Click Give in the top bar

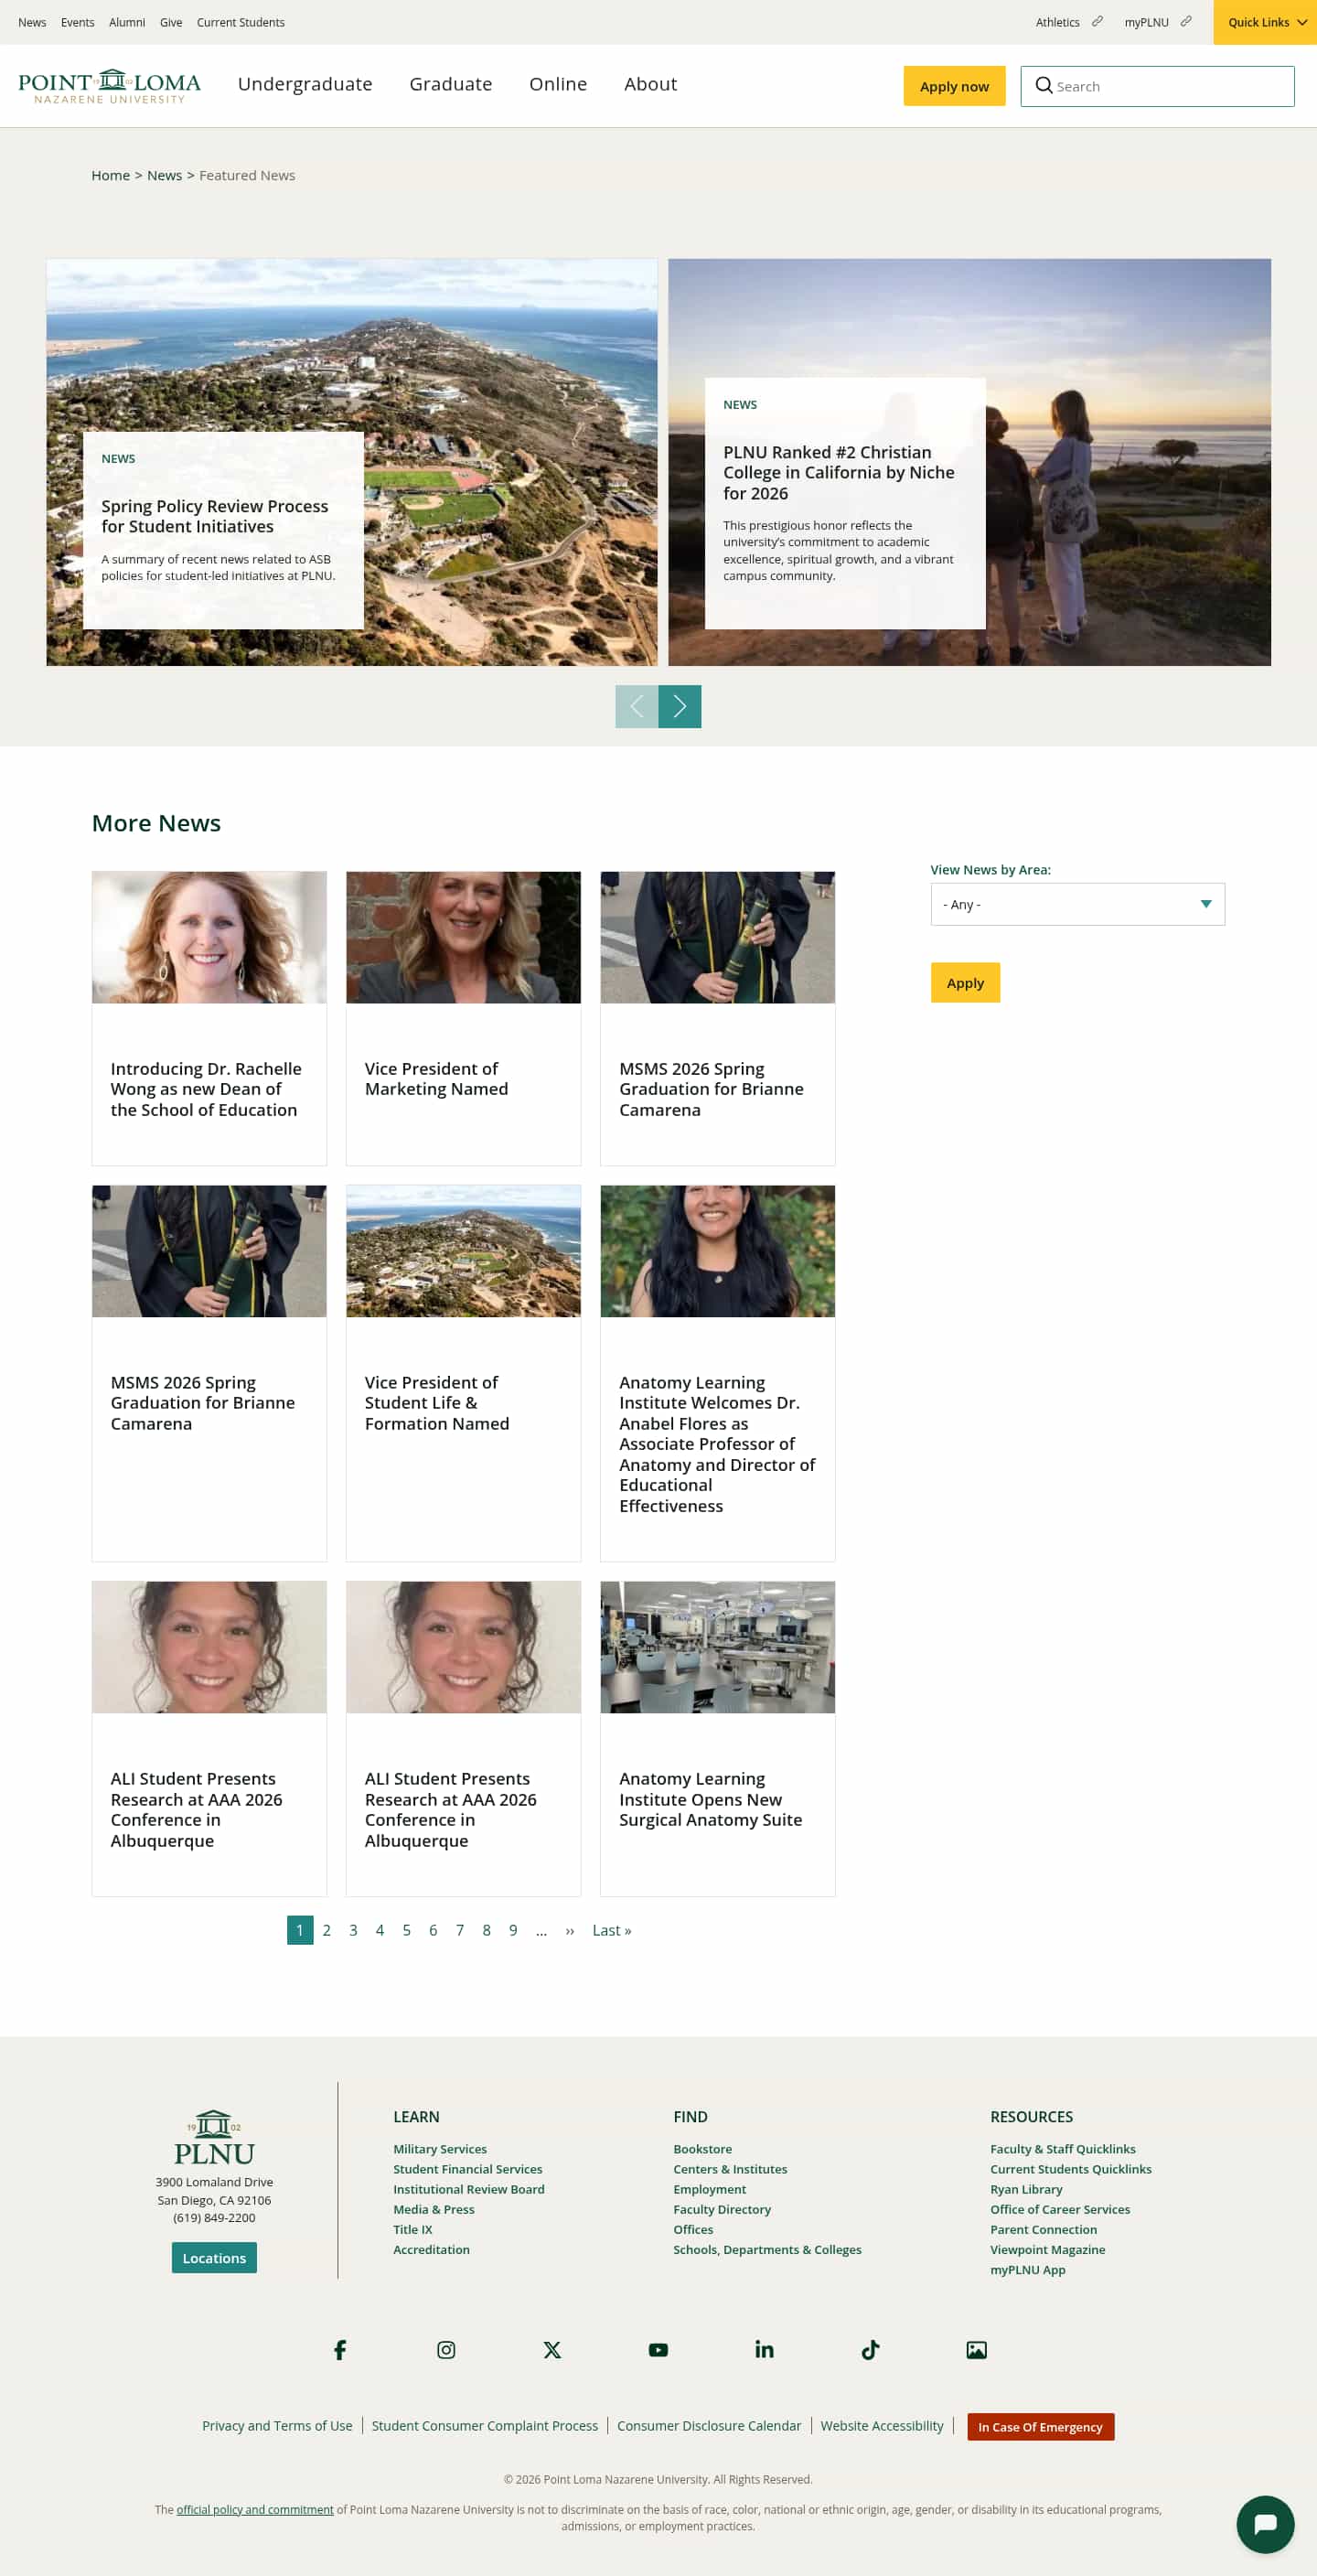(171, 22)
